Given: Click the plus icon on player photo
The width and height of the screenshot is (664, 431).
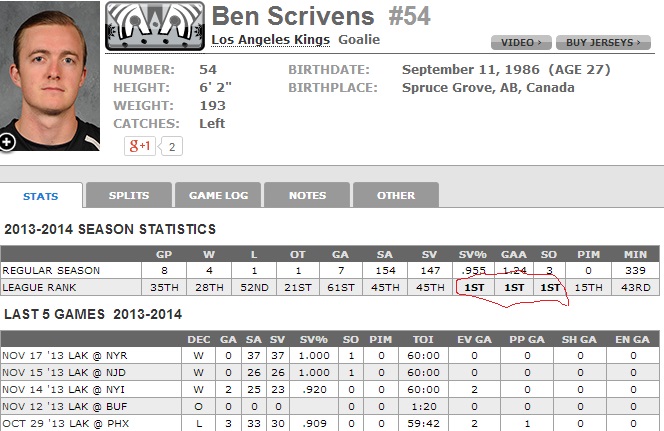Looking at the screenshot, I should 7,142.
